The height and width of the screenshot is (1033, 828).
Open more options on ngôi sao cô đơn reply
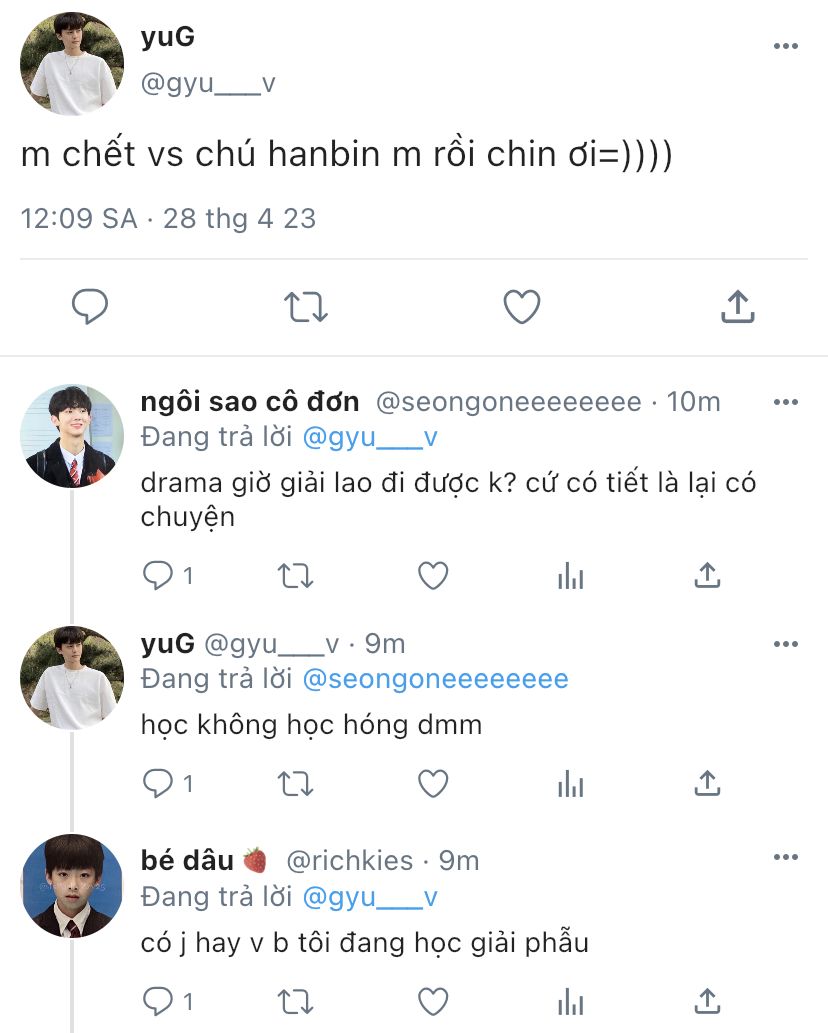click(786, 402)
